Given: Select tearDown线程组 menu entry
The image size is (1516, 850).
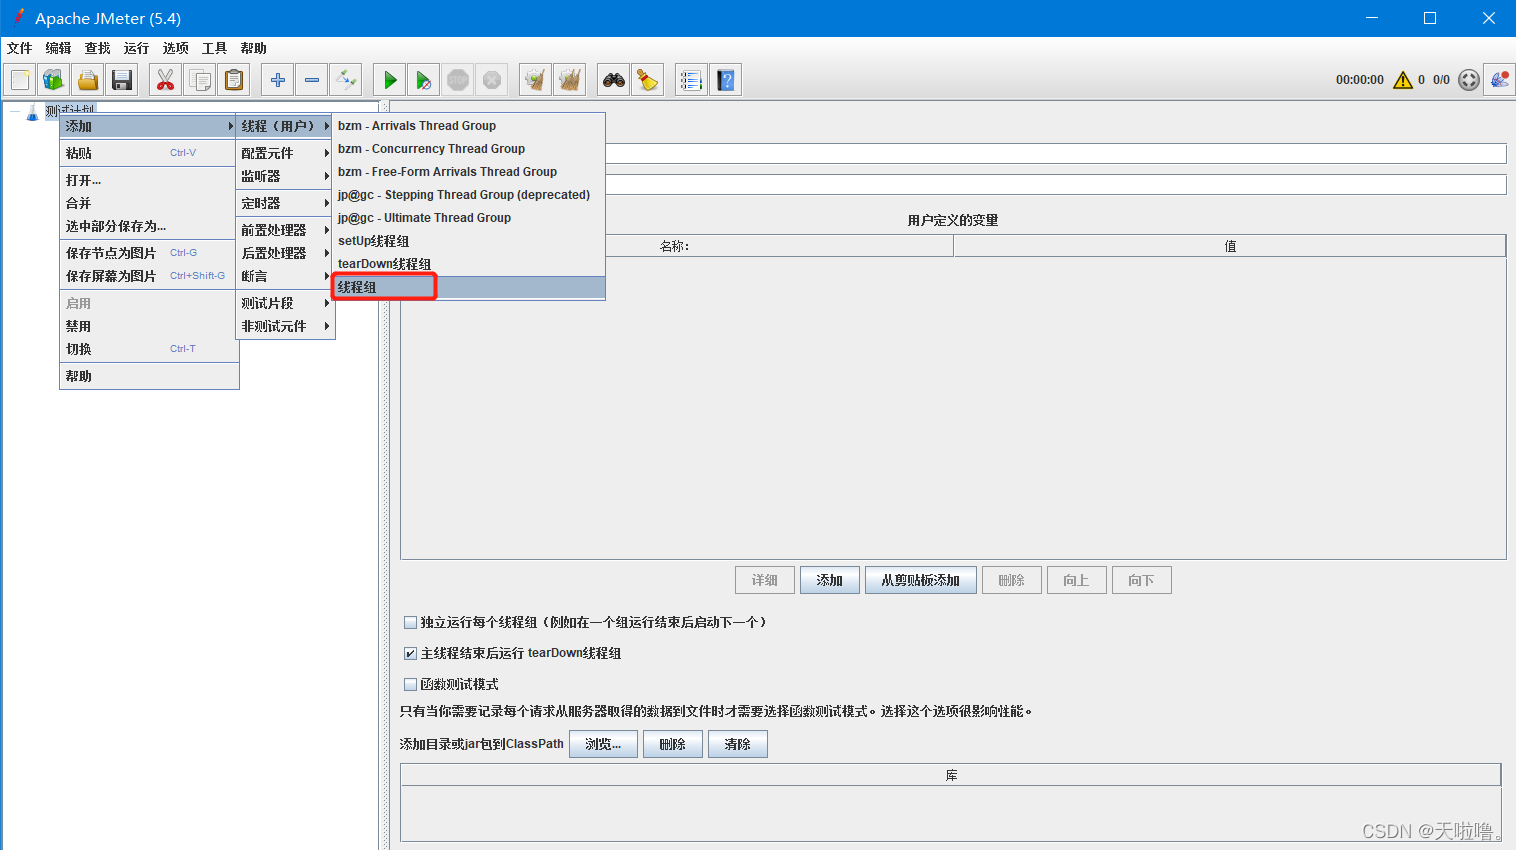Looking at the screenshot, I should tap(469, 264).
